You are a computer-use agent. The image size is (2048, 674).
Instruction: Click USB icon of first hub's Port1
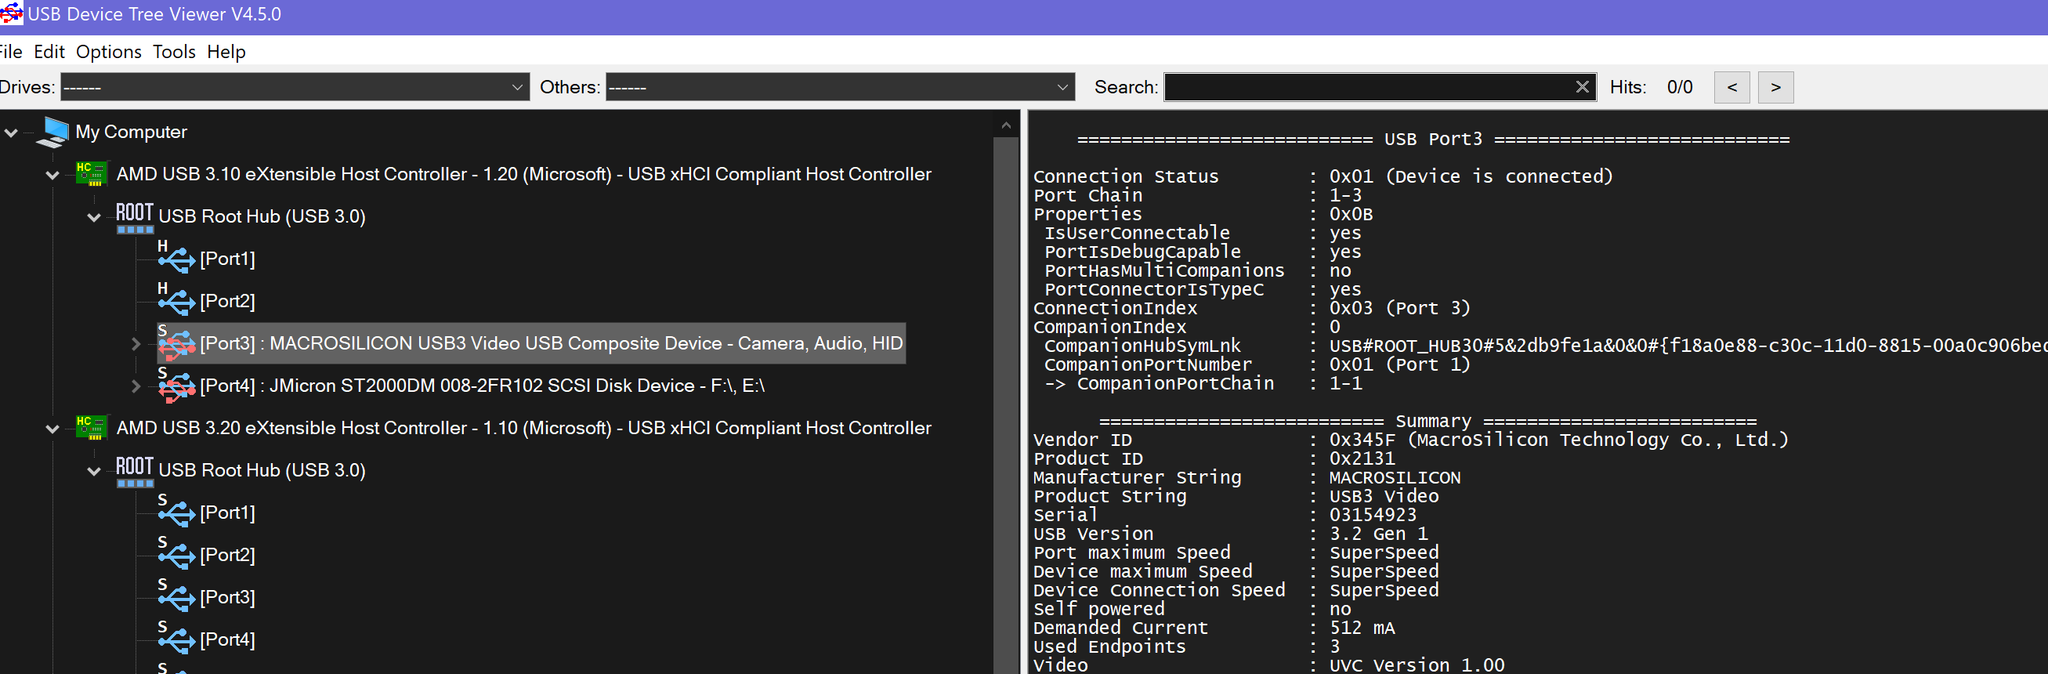176,258
